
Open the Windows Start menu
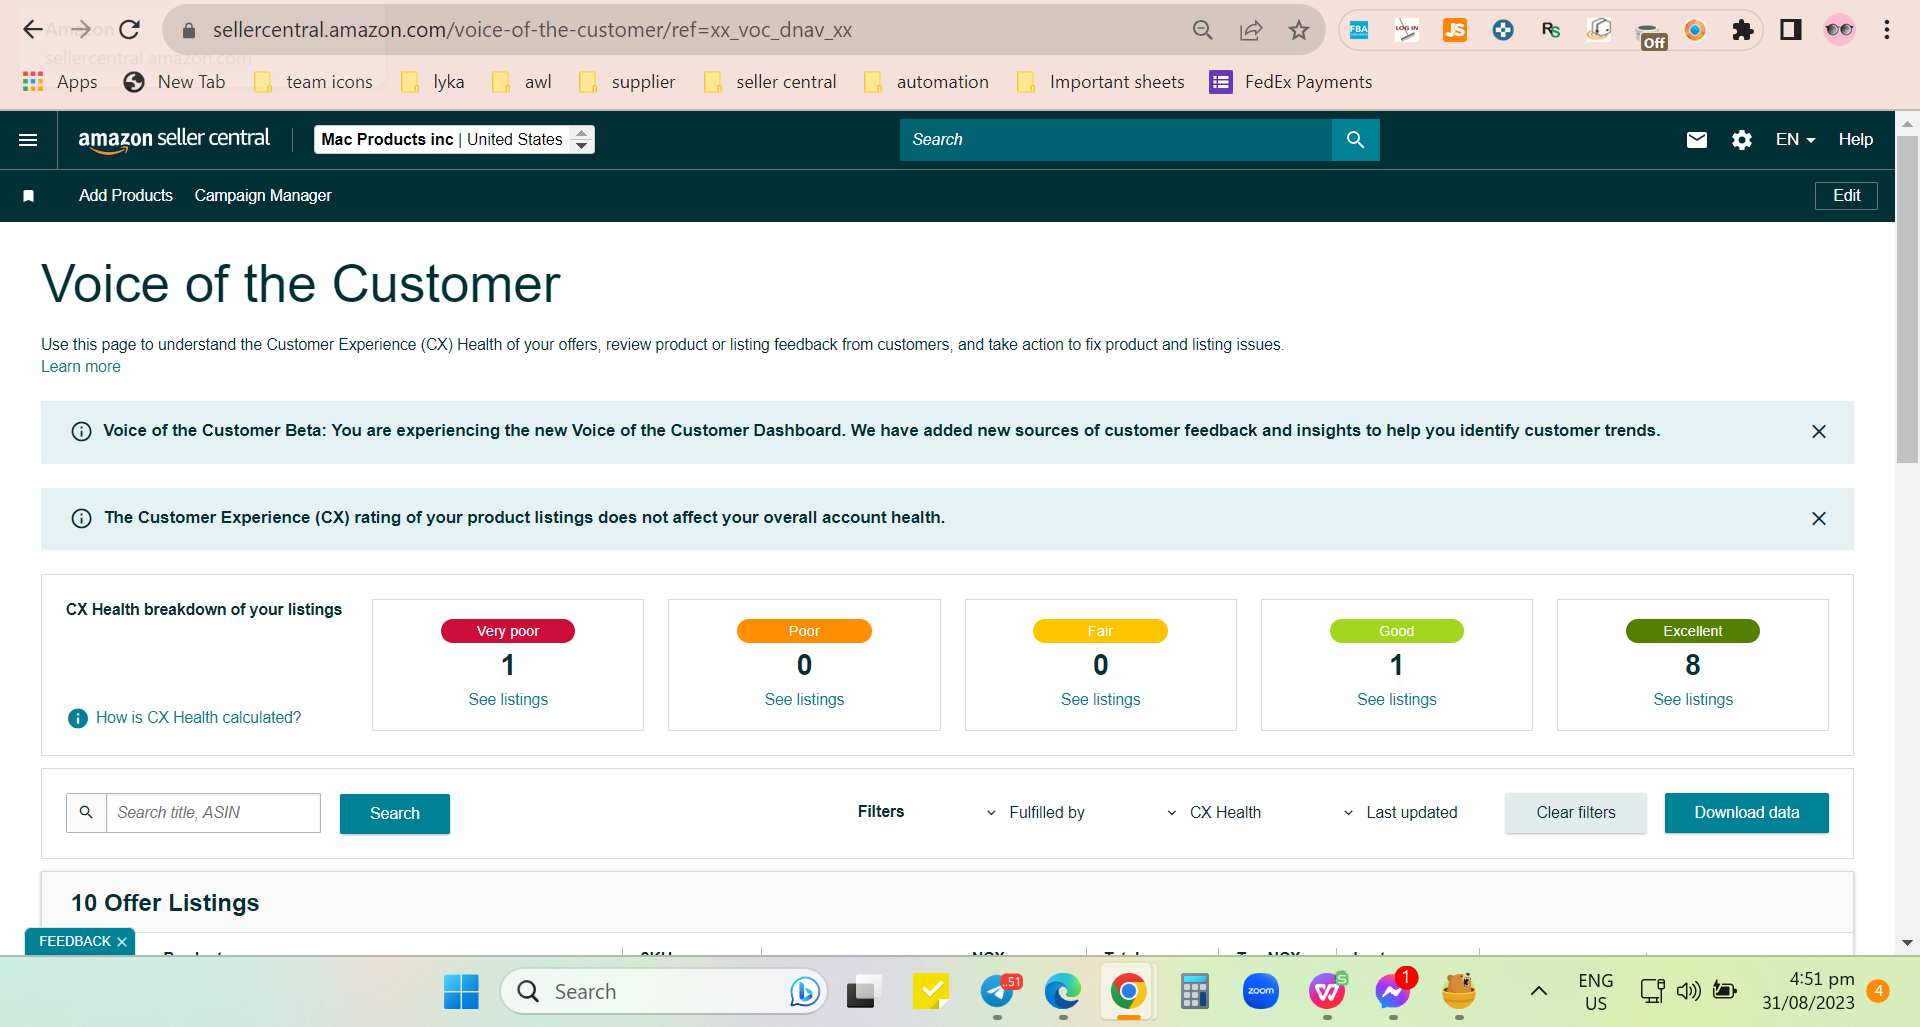pos(461,992)
